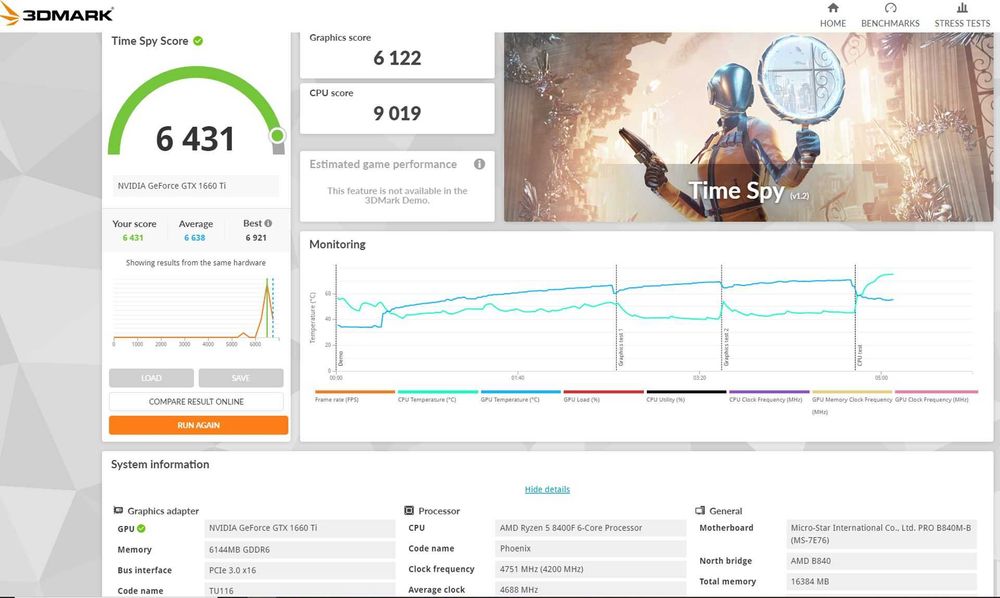1000x598 pixels.
Task: Click the score gauge indicator dot
Action: point(277,135)
